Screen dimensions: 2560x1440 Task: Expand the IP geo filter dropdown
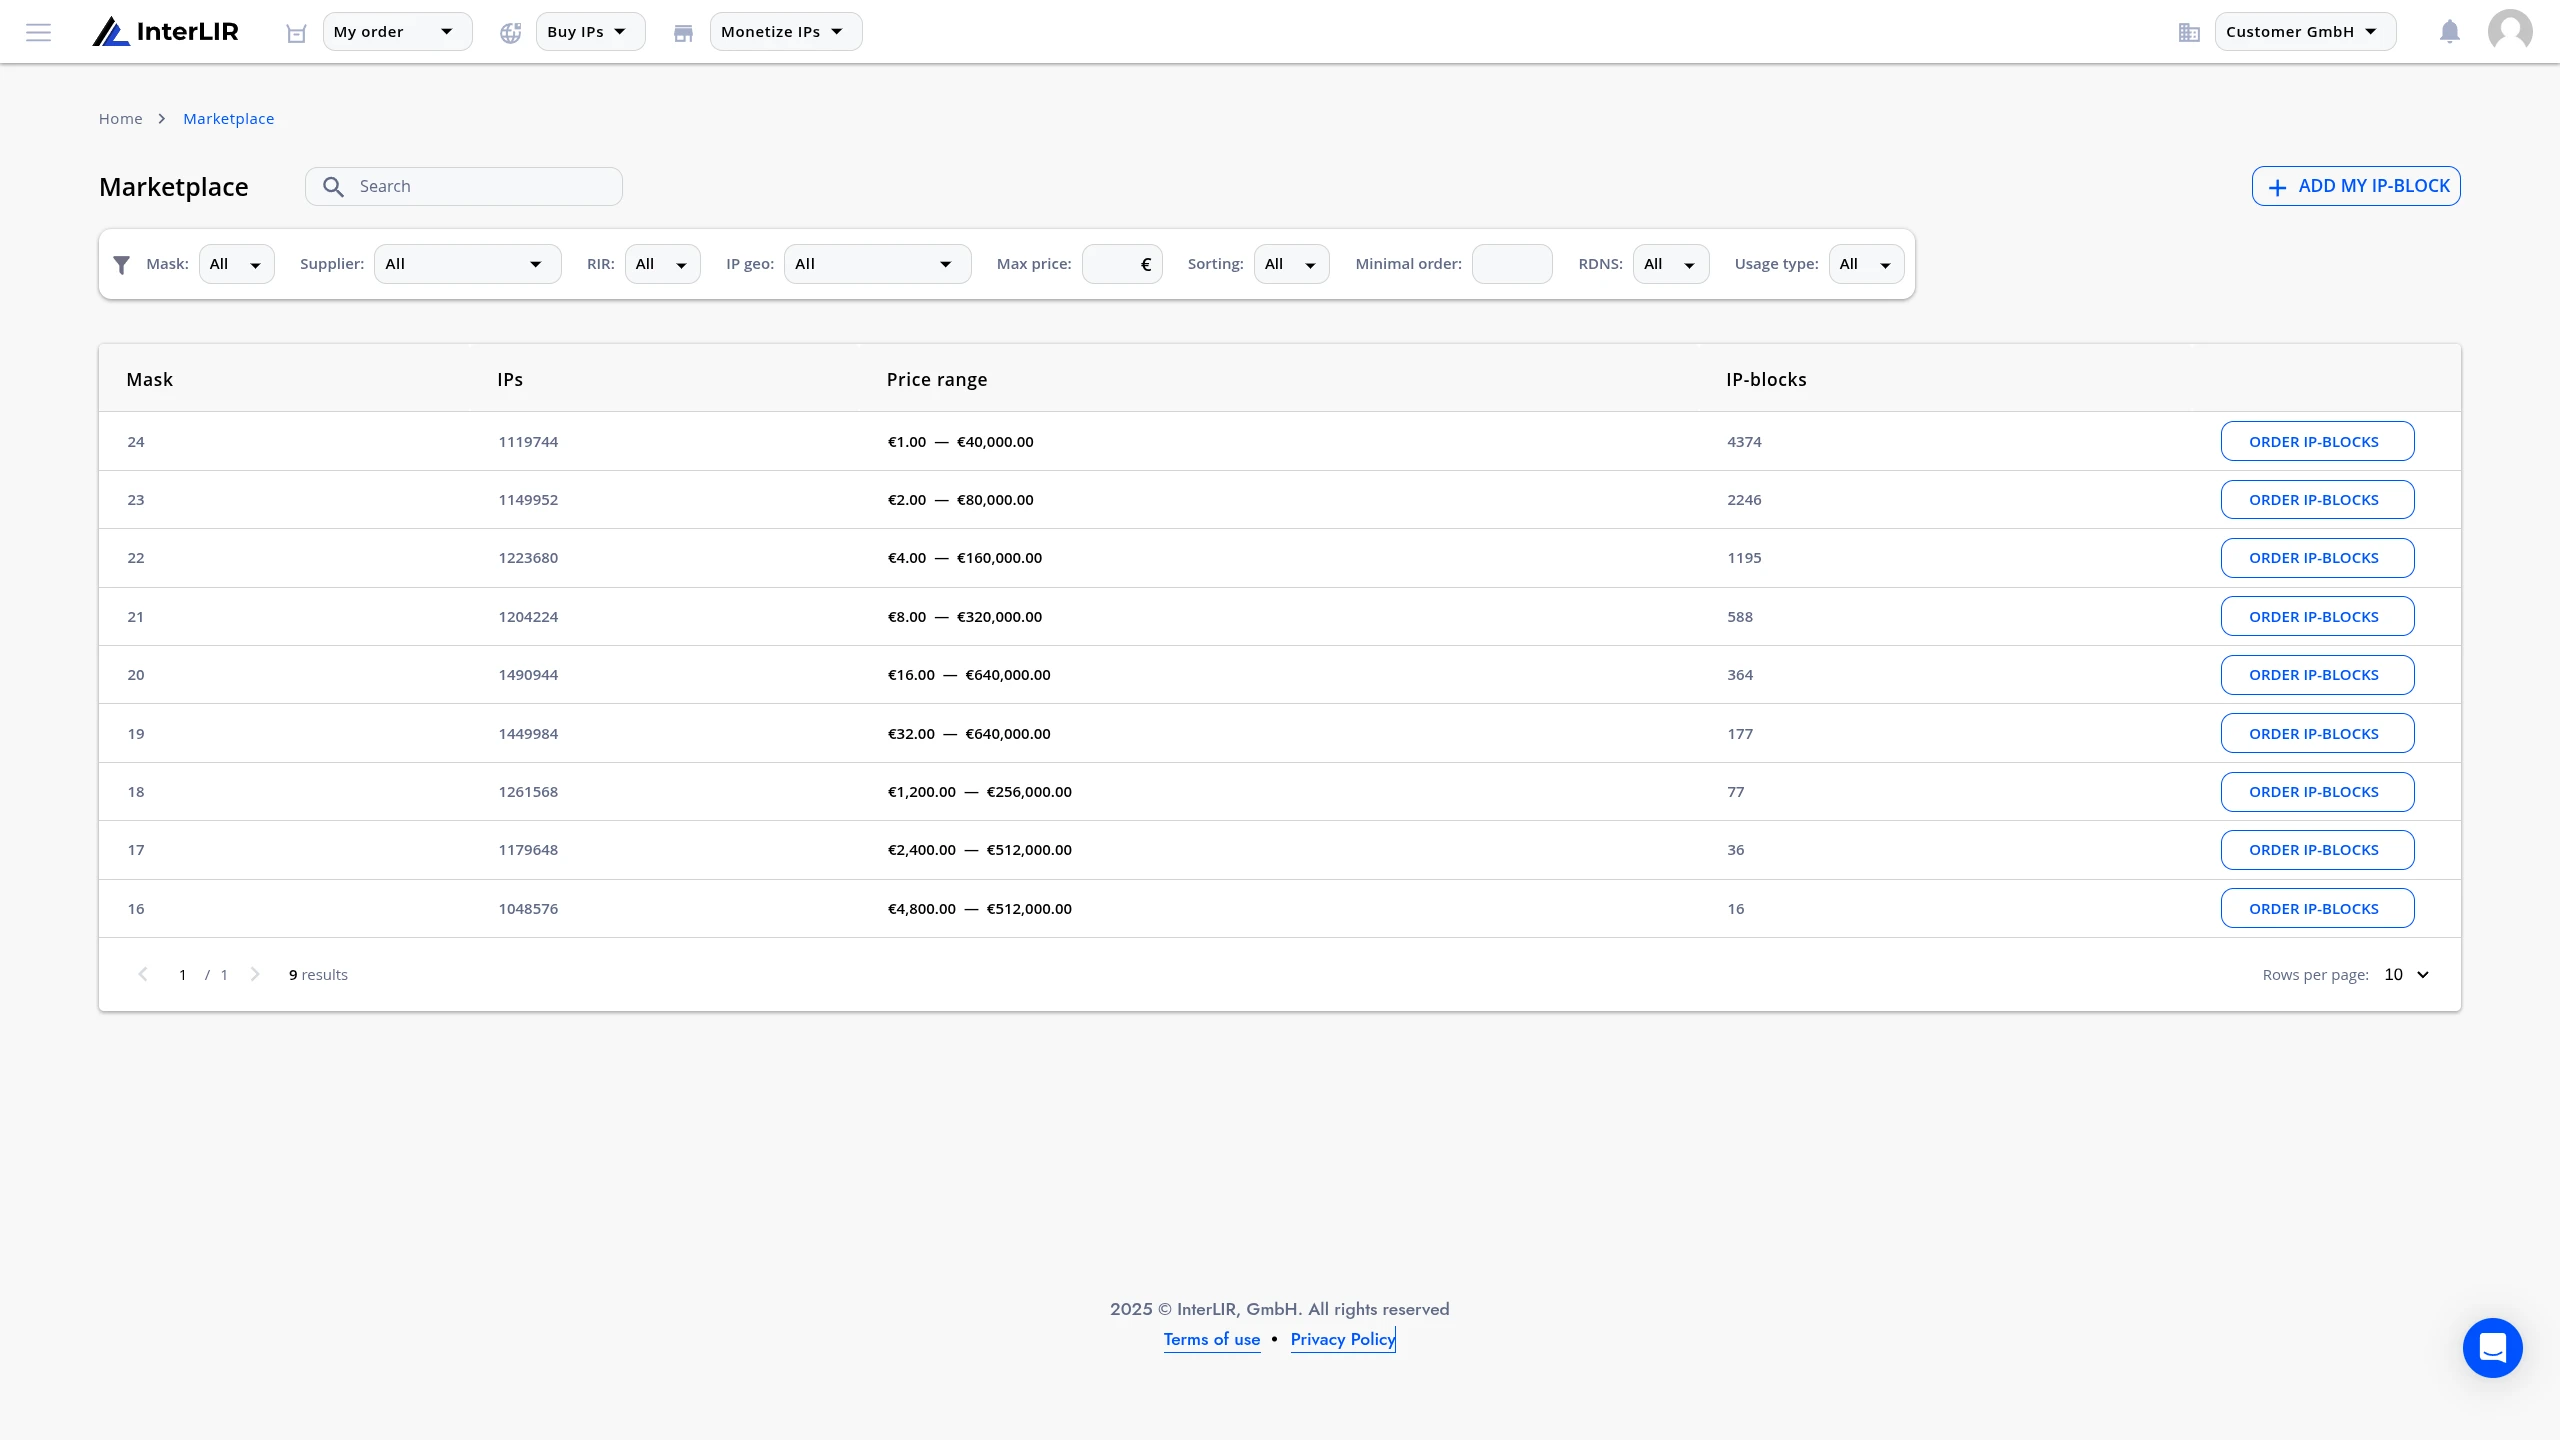click(x=877, y=264)
